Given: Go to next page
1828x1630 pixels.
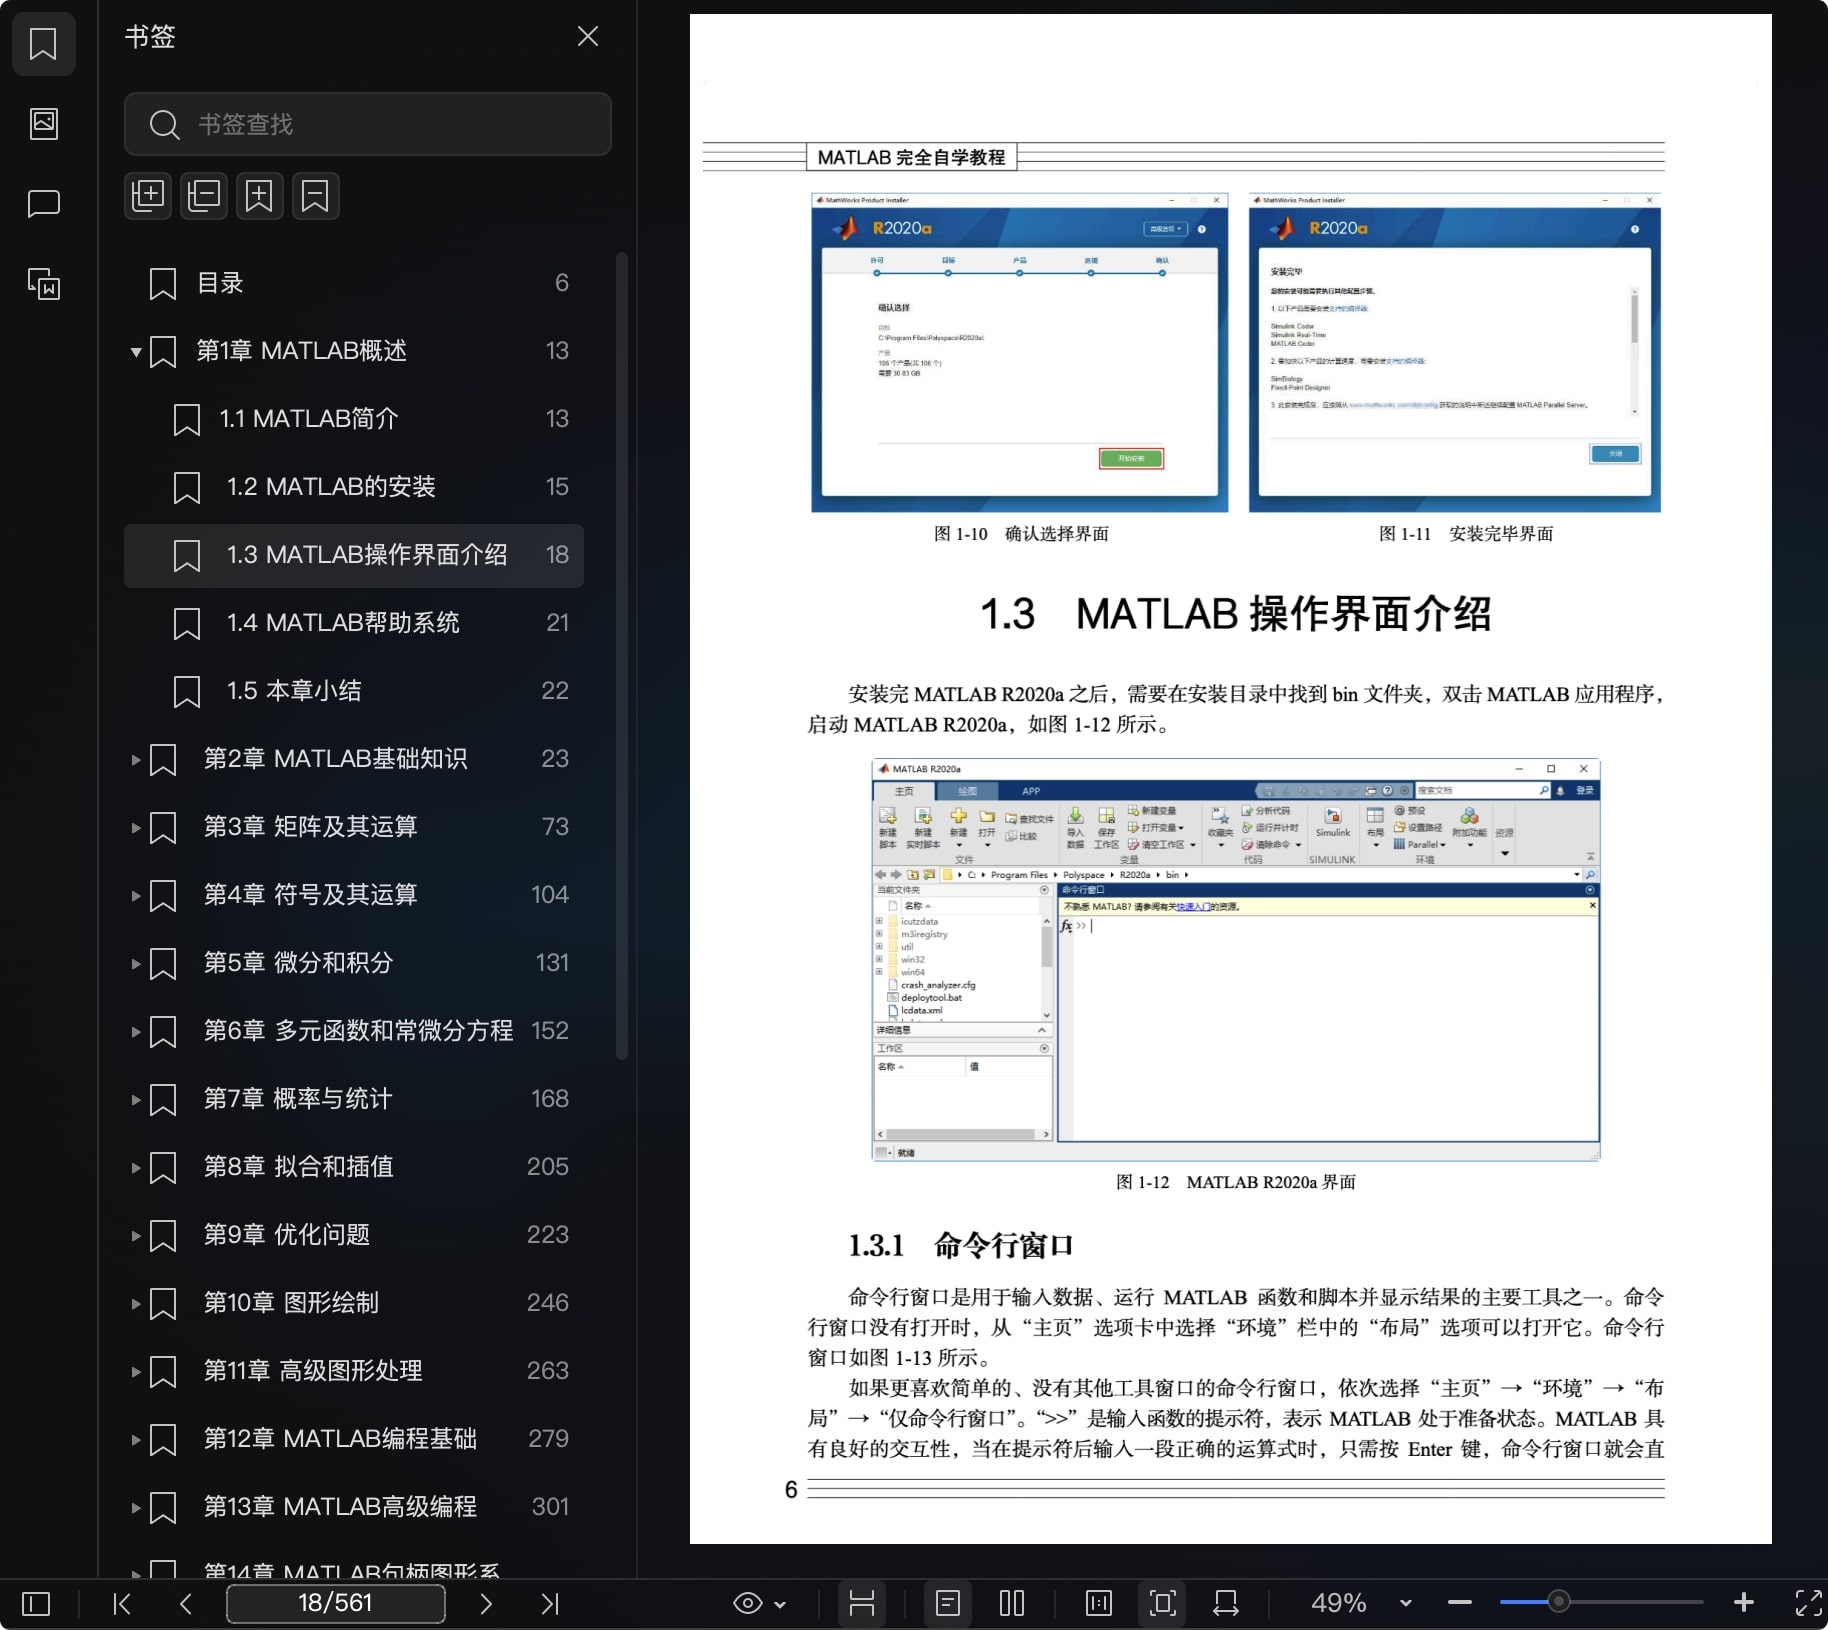Looking at the screenshot, I should 486,1604.
